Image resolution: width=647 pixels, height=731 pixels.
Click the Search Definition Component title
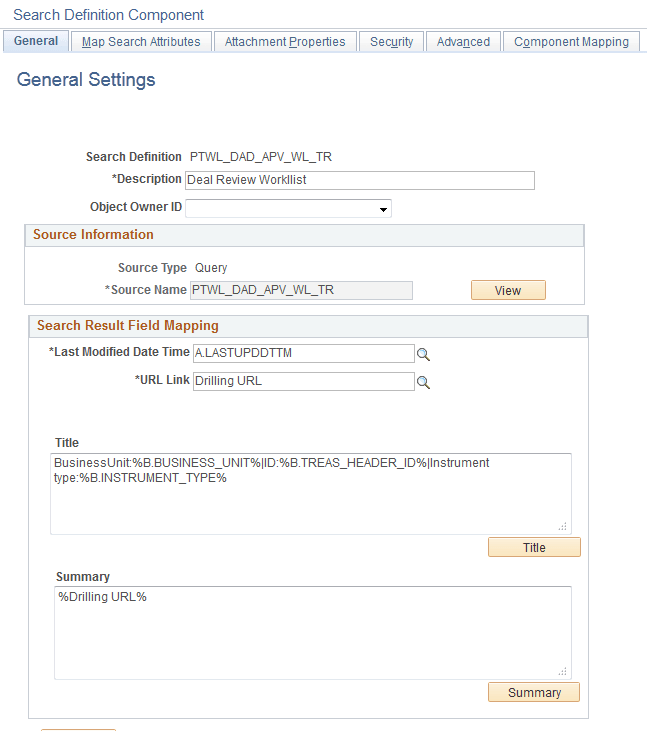(x=109, y=15)
